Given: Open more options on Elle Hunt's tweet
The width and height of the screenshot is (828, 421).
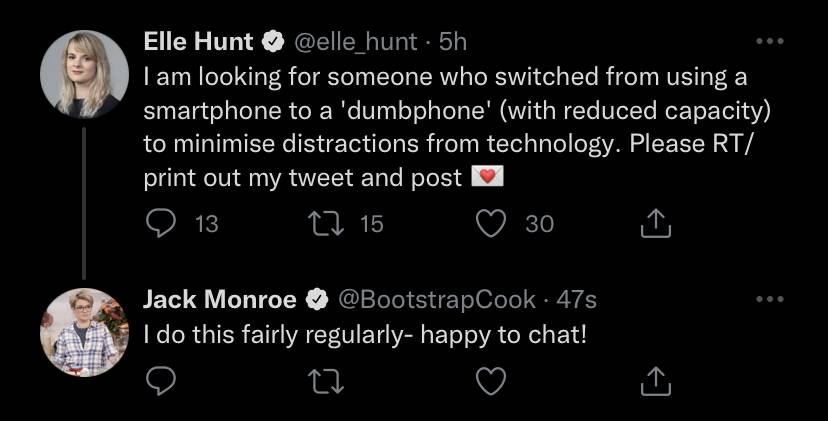Looking at the screenshot, I should pyautogui.click(x=769, y=41).
